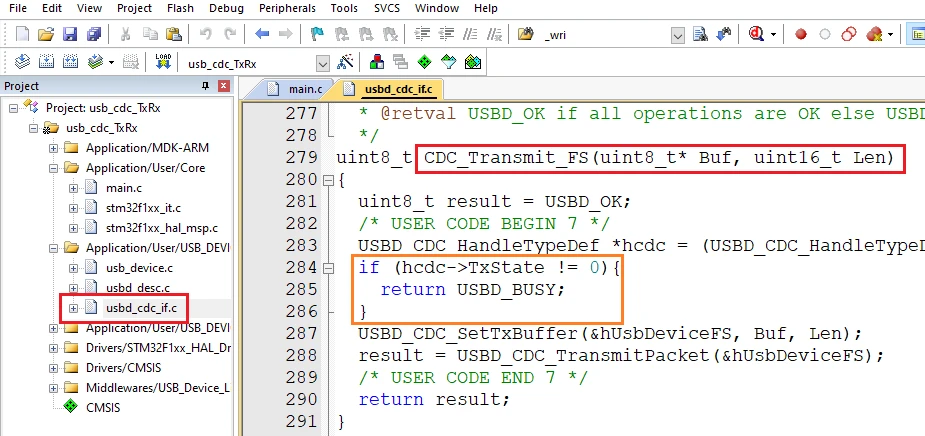The height and width of the screenshot is (436, 925).
Task: Open the Flash menu
Action: [x=180, y=8]
